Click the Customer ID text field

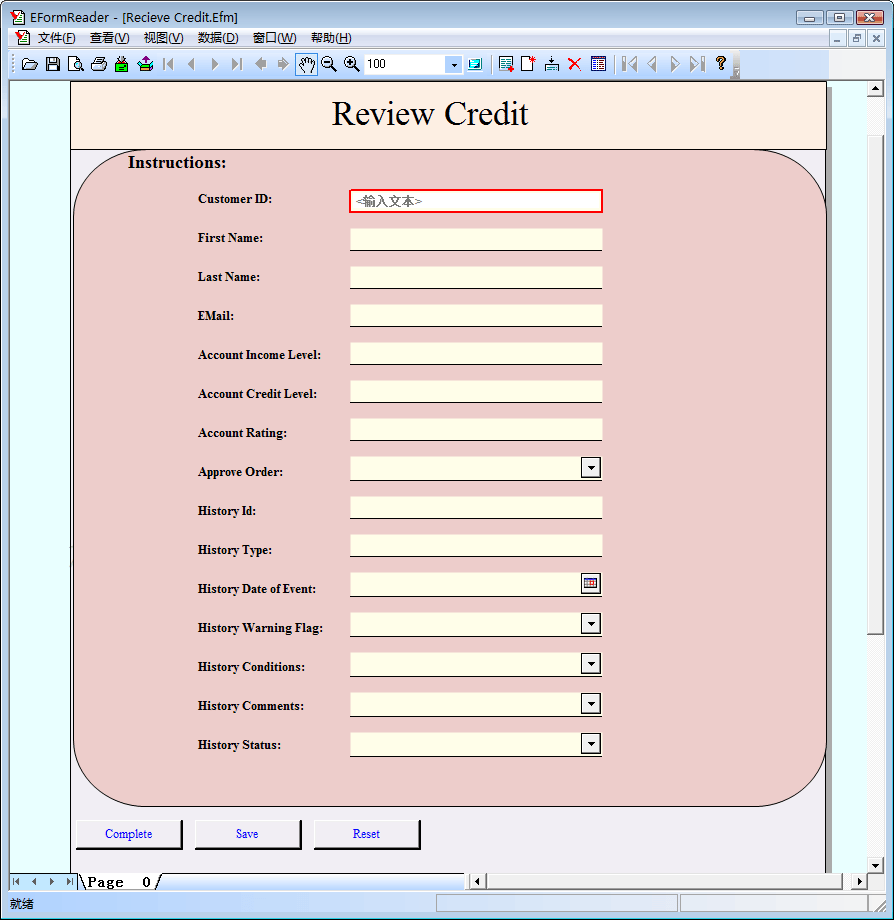tap(476, 201)
